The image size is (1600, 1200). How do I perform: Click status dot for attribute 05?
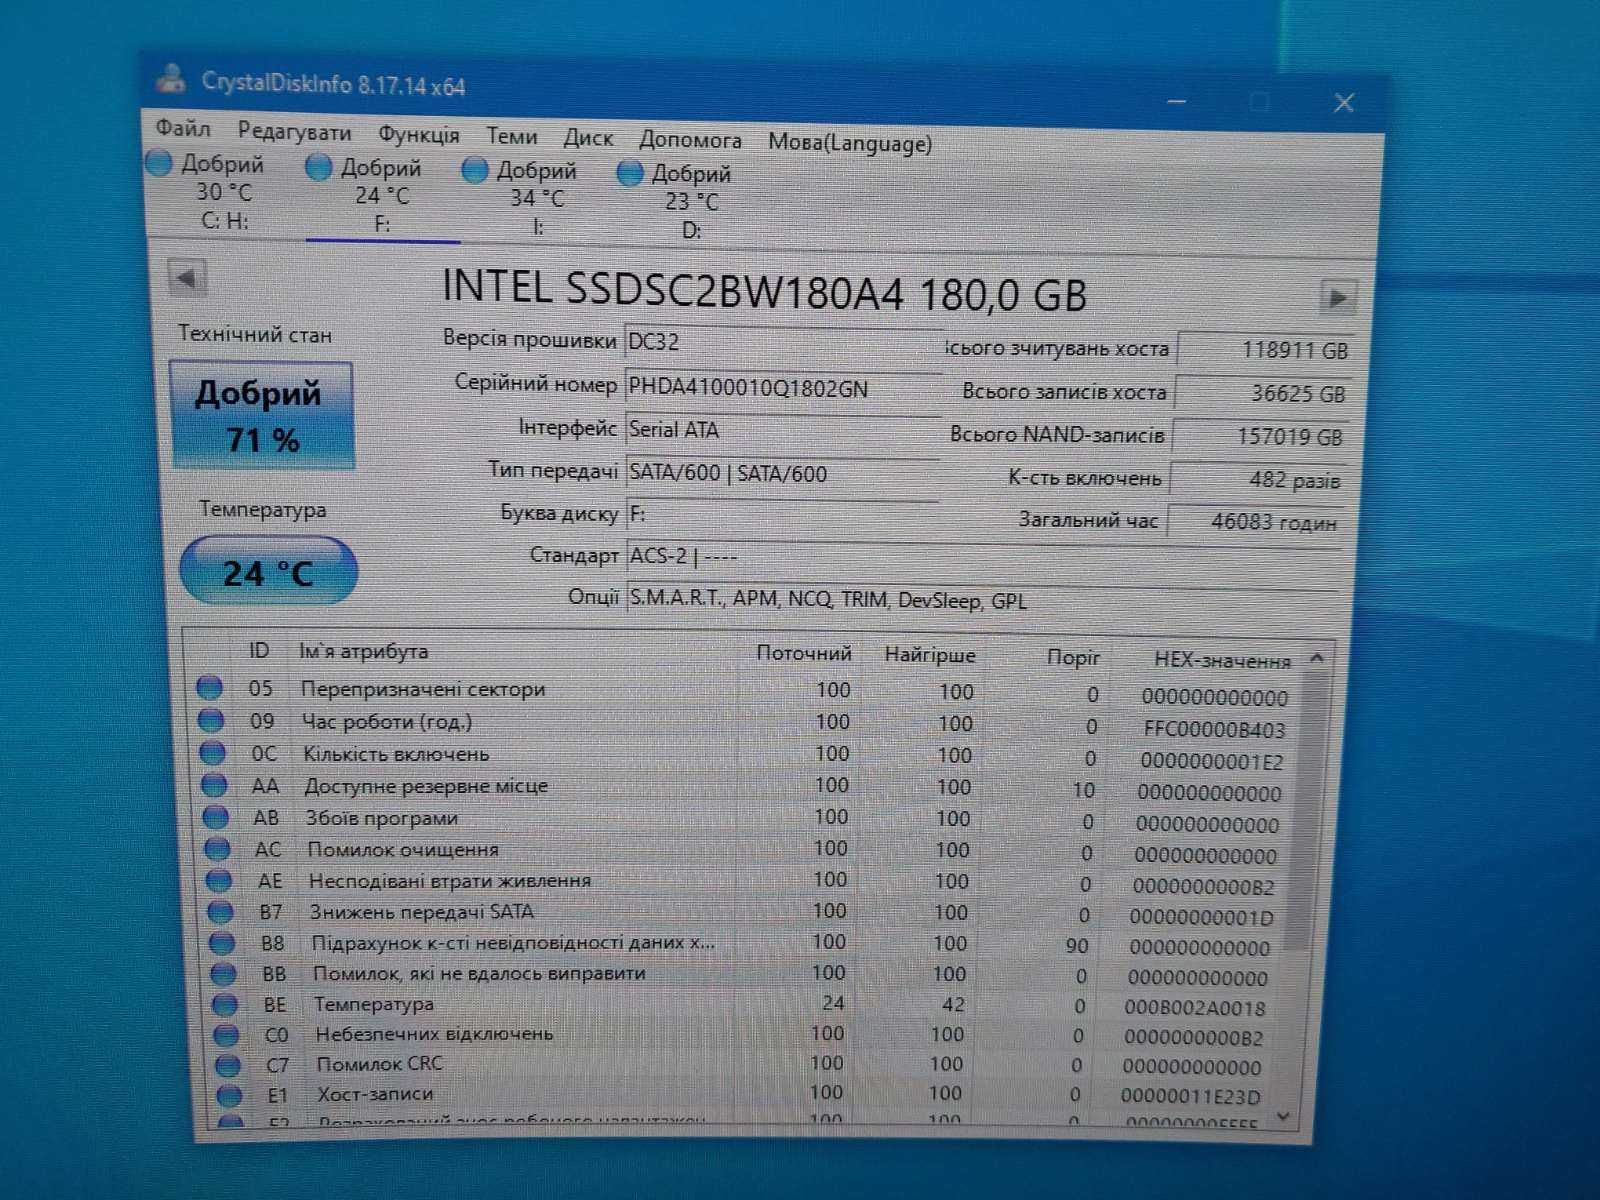pos(209,687)
